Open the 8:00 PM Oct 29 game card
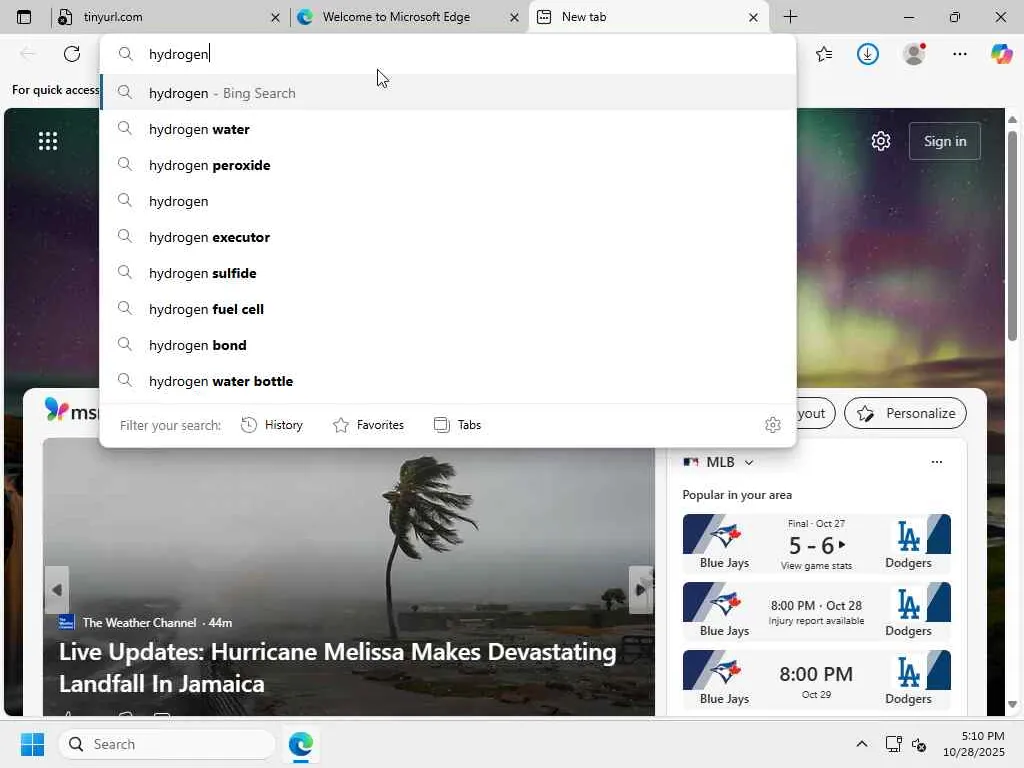This screenshot has height=768, width=1024. pyautogui.click(x=816, y=680)
